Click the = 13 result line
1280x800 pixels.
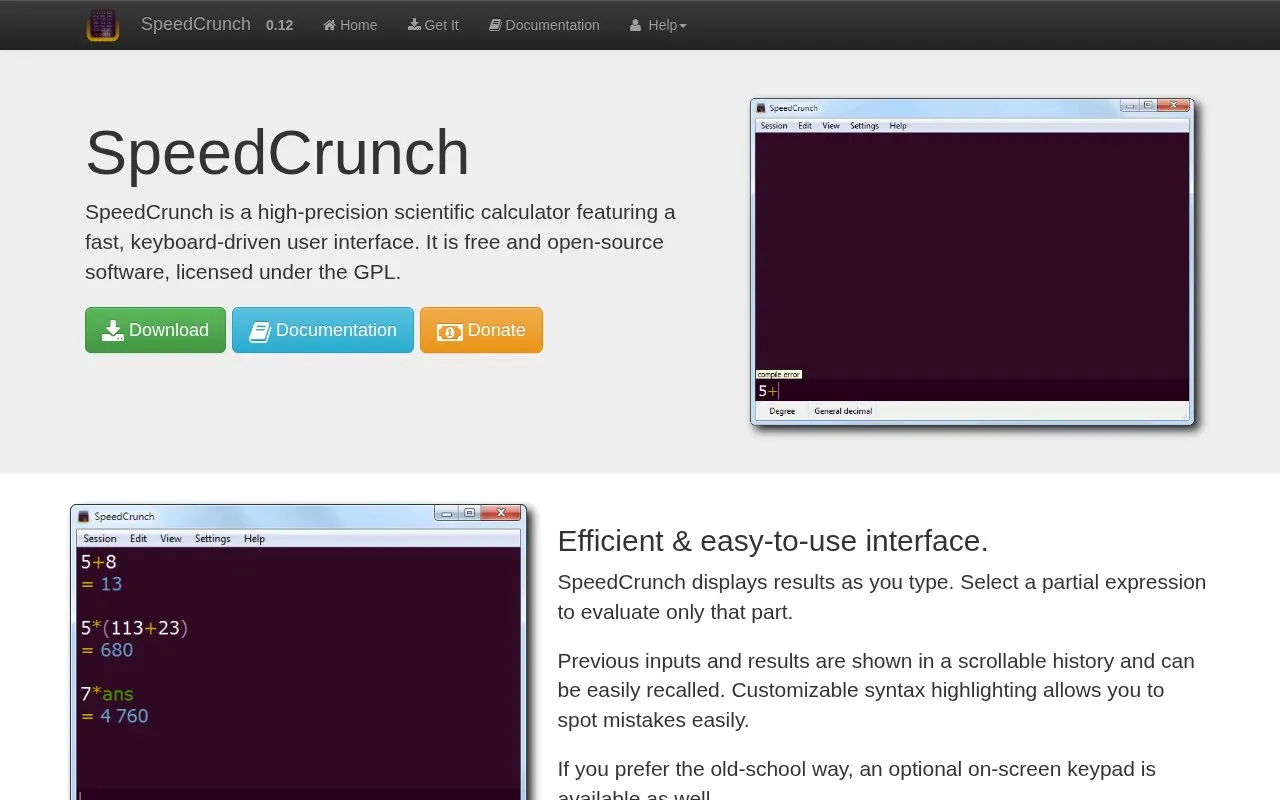point(101,584)
